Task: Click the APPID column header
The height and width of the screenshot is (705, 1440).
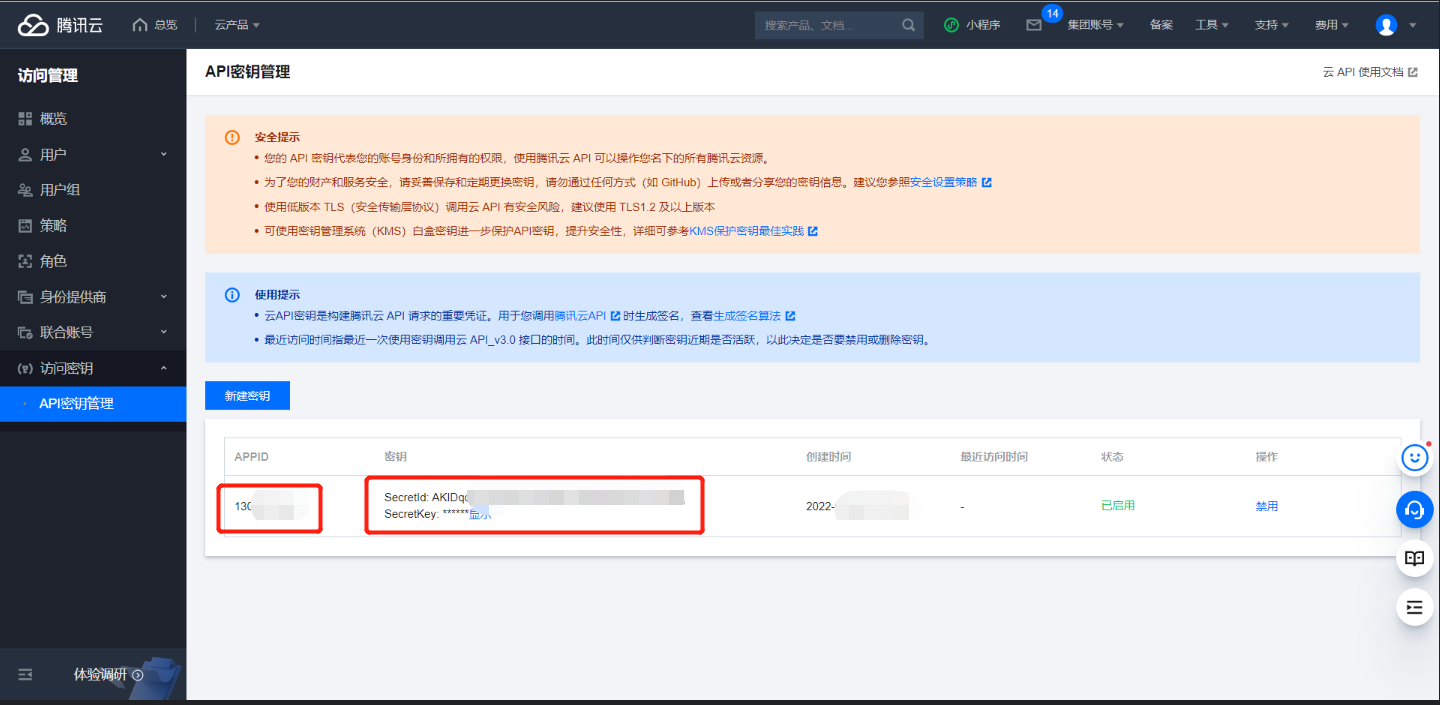Action: pyautogui.click(x=251, y=457)
